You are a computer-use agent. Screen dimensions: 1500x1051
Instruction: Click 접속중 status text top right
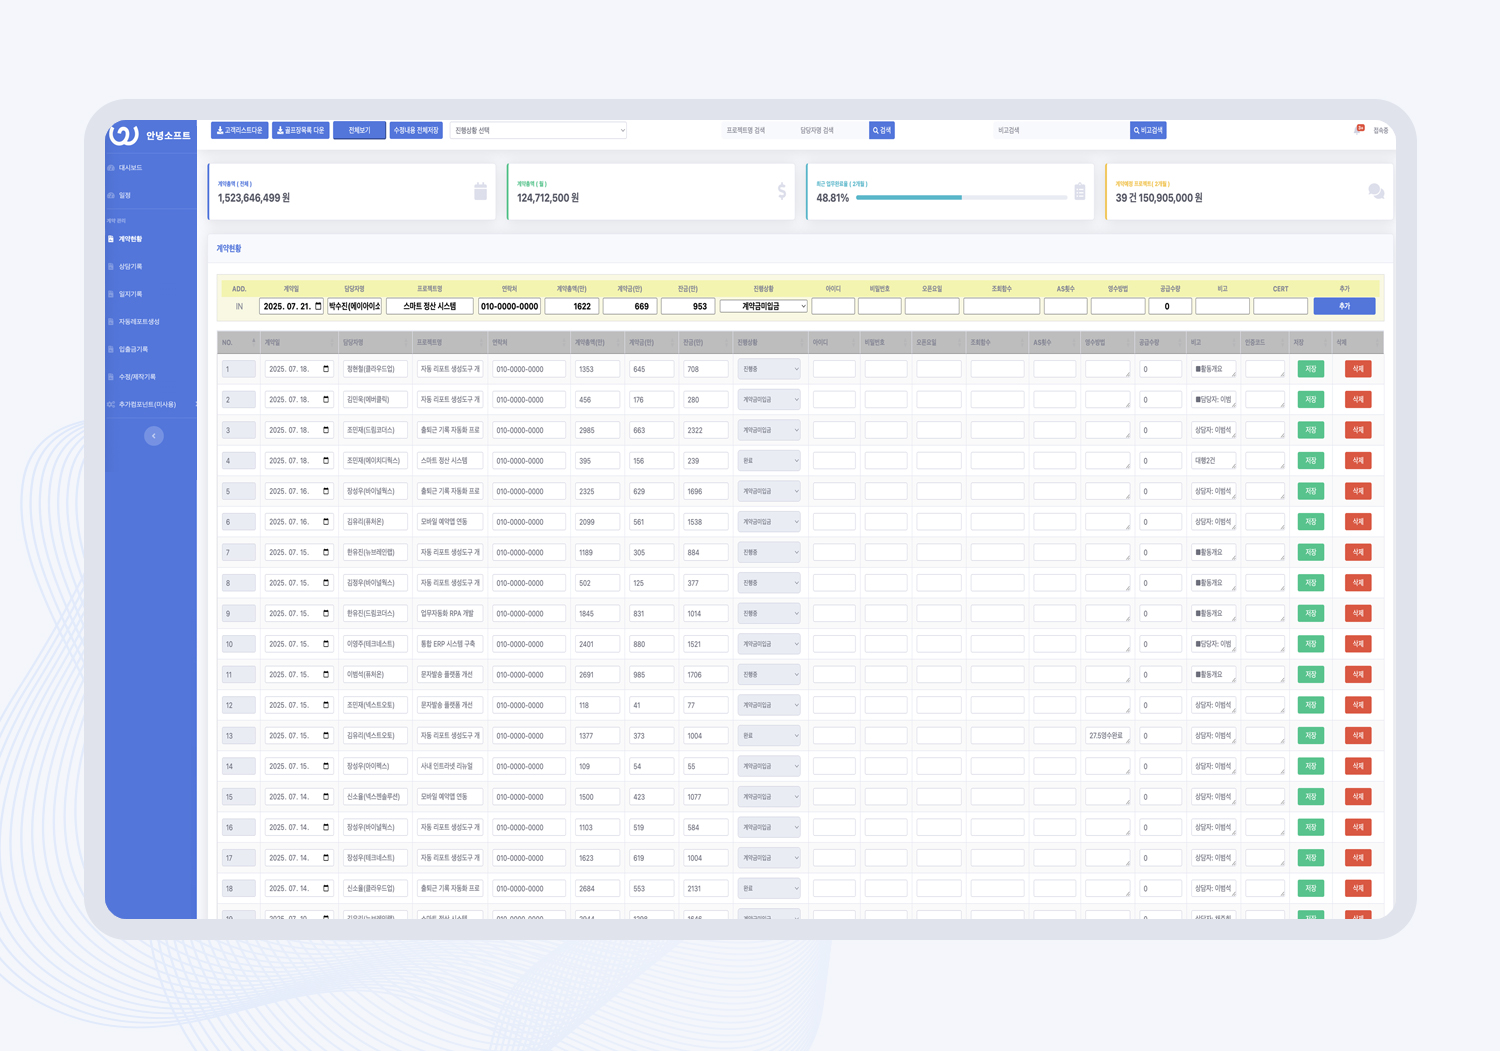click(1380, 131)
